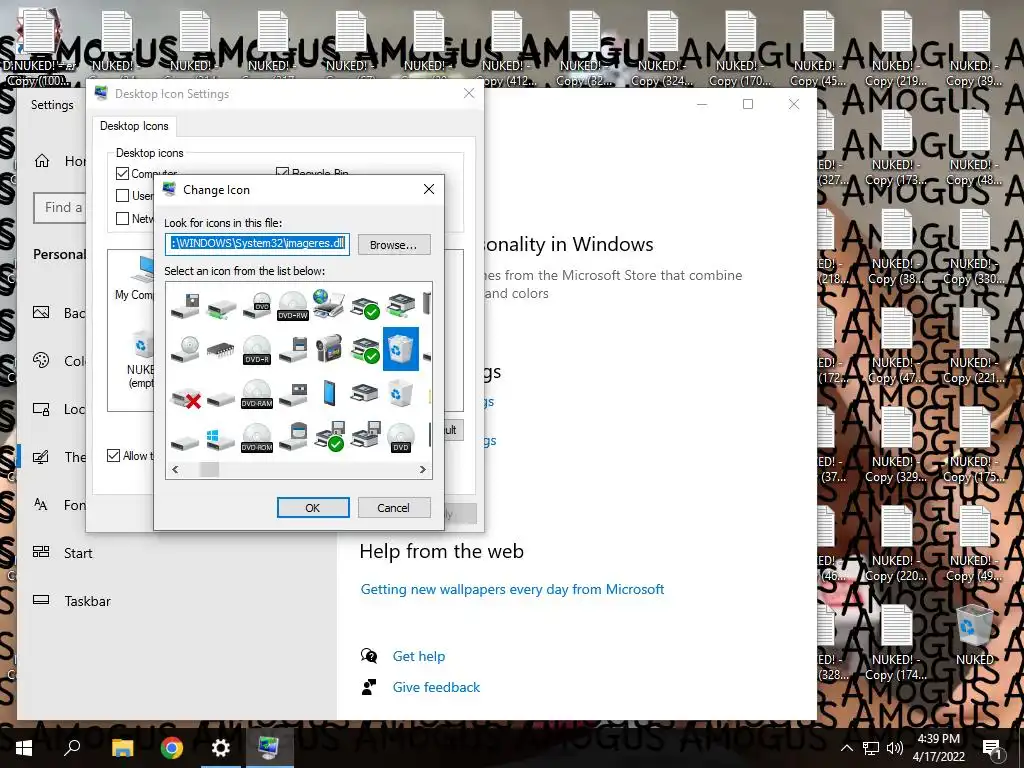Select the full recycle bin icon
This screenshot has height=768, width=1024.
400,349
